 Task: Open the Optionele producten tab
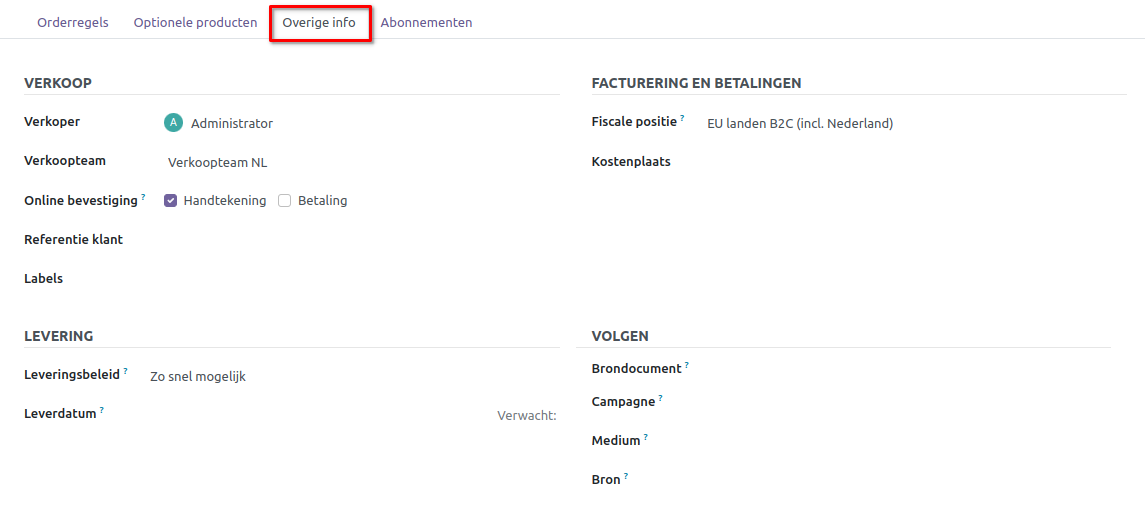[x=195, y=22]
